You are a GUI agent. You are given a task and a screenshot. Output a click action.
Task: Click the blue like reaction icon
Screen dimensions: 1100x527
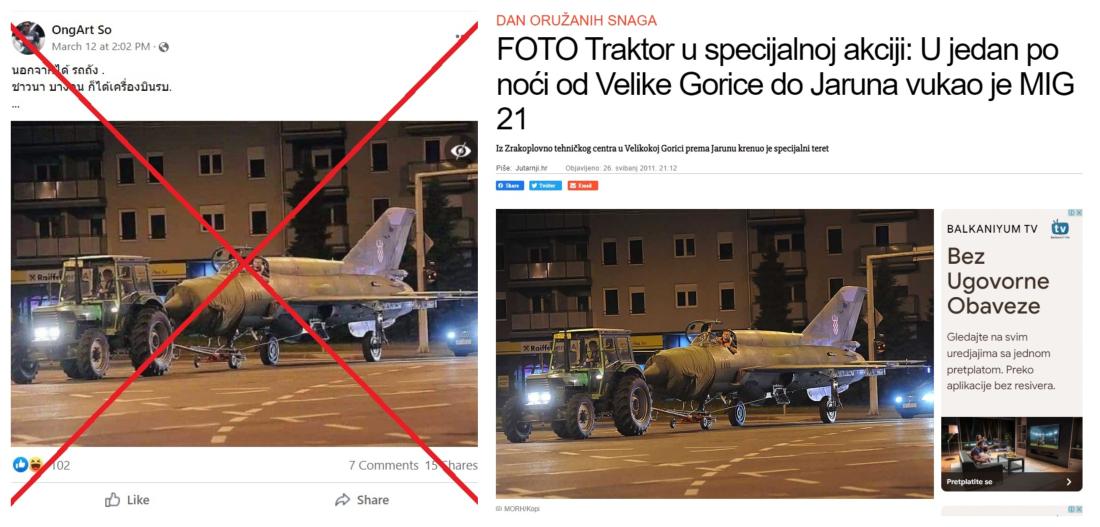point(21,465)
